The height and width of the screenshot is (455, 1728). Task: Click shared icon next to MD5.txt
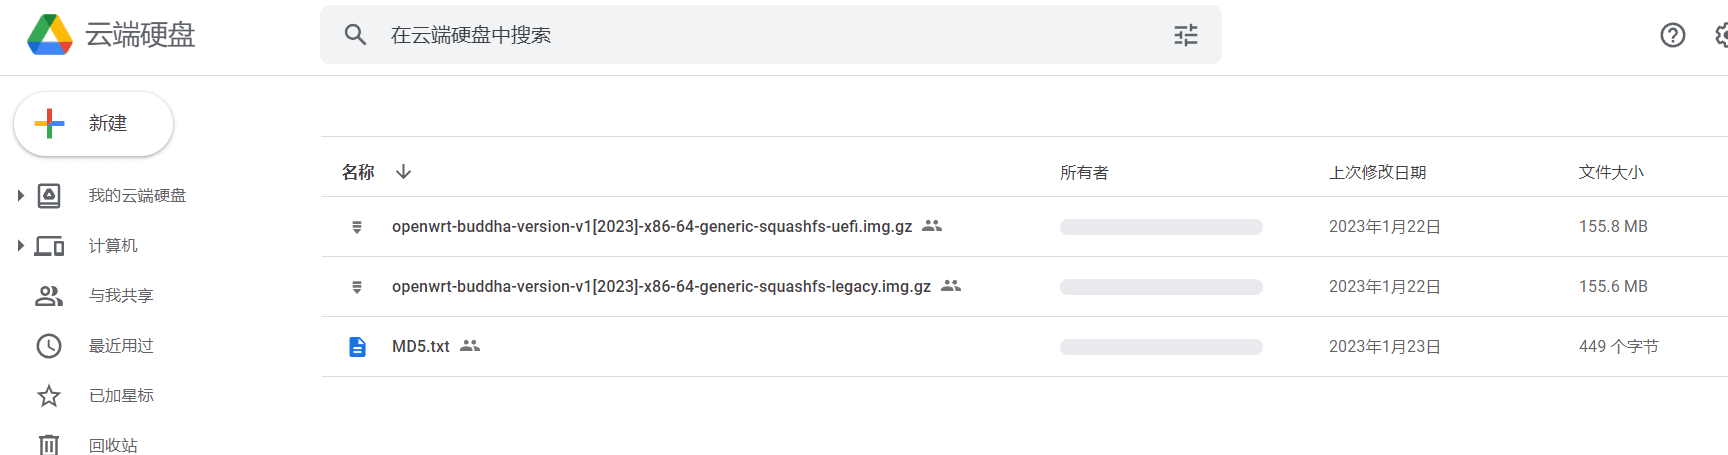click(470, 346)
